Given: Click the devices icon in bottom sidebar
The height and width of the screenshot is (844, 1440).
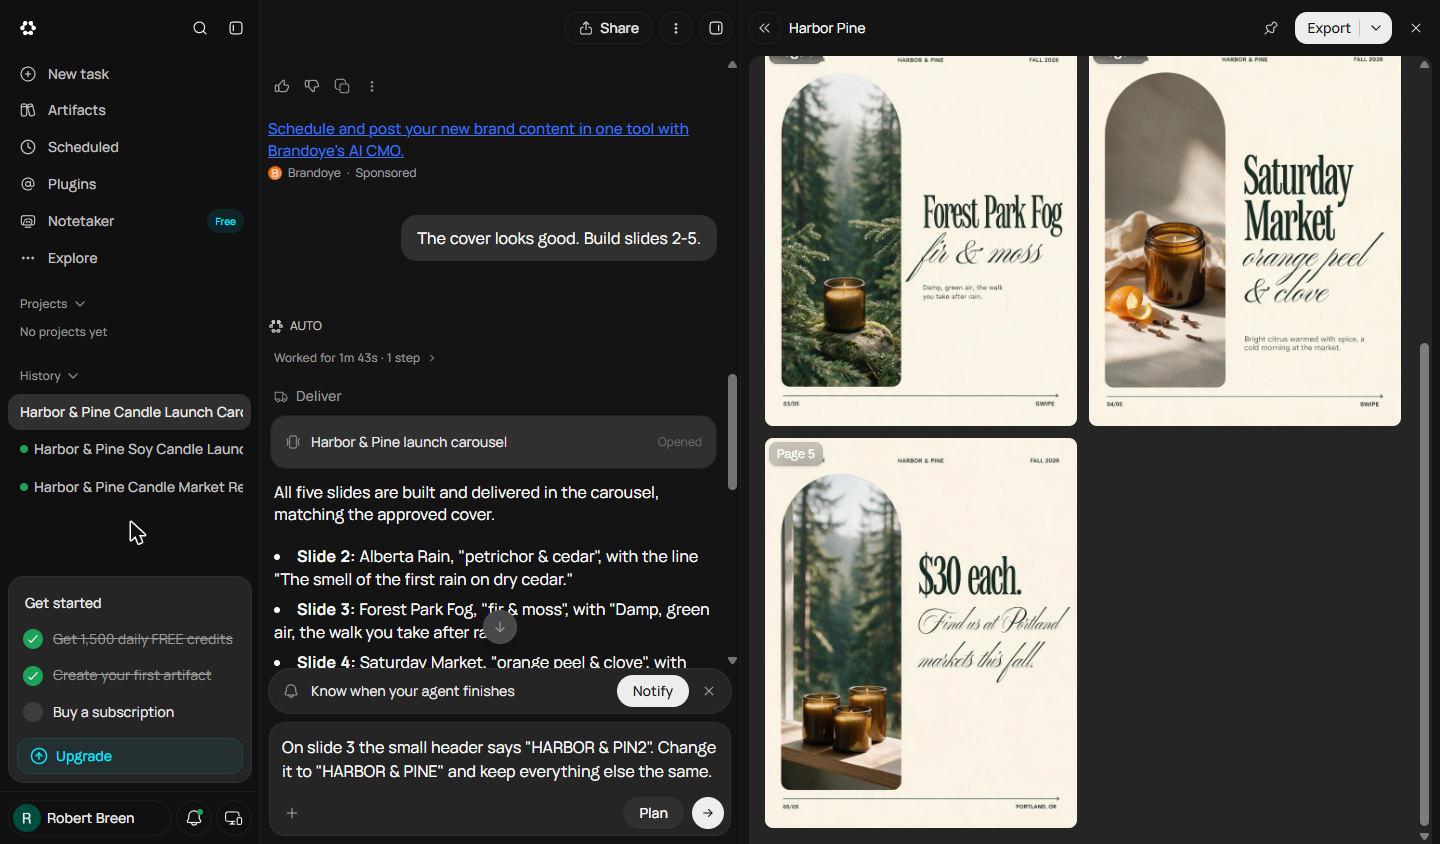Looking at the screenshot, I should click(233, 818).
